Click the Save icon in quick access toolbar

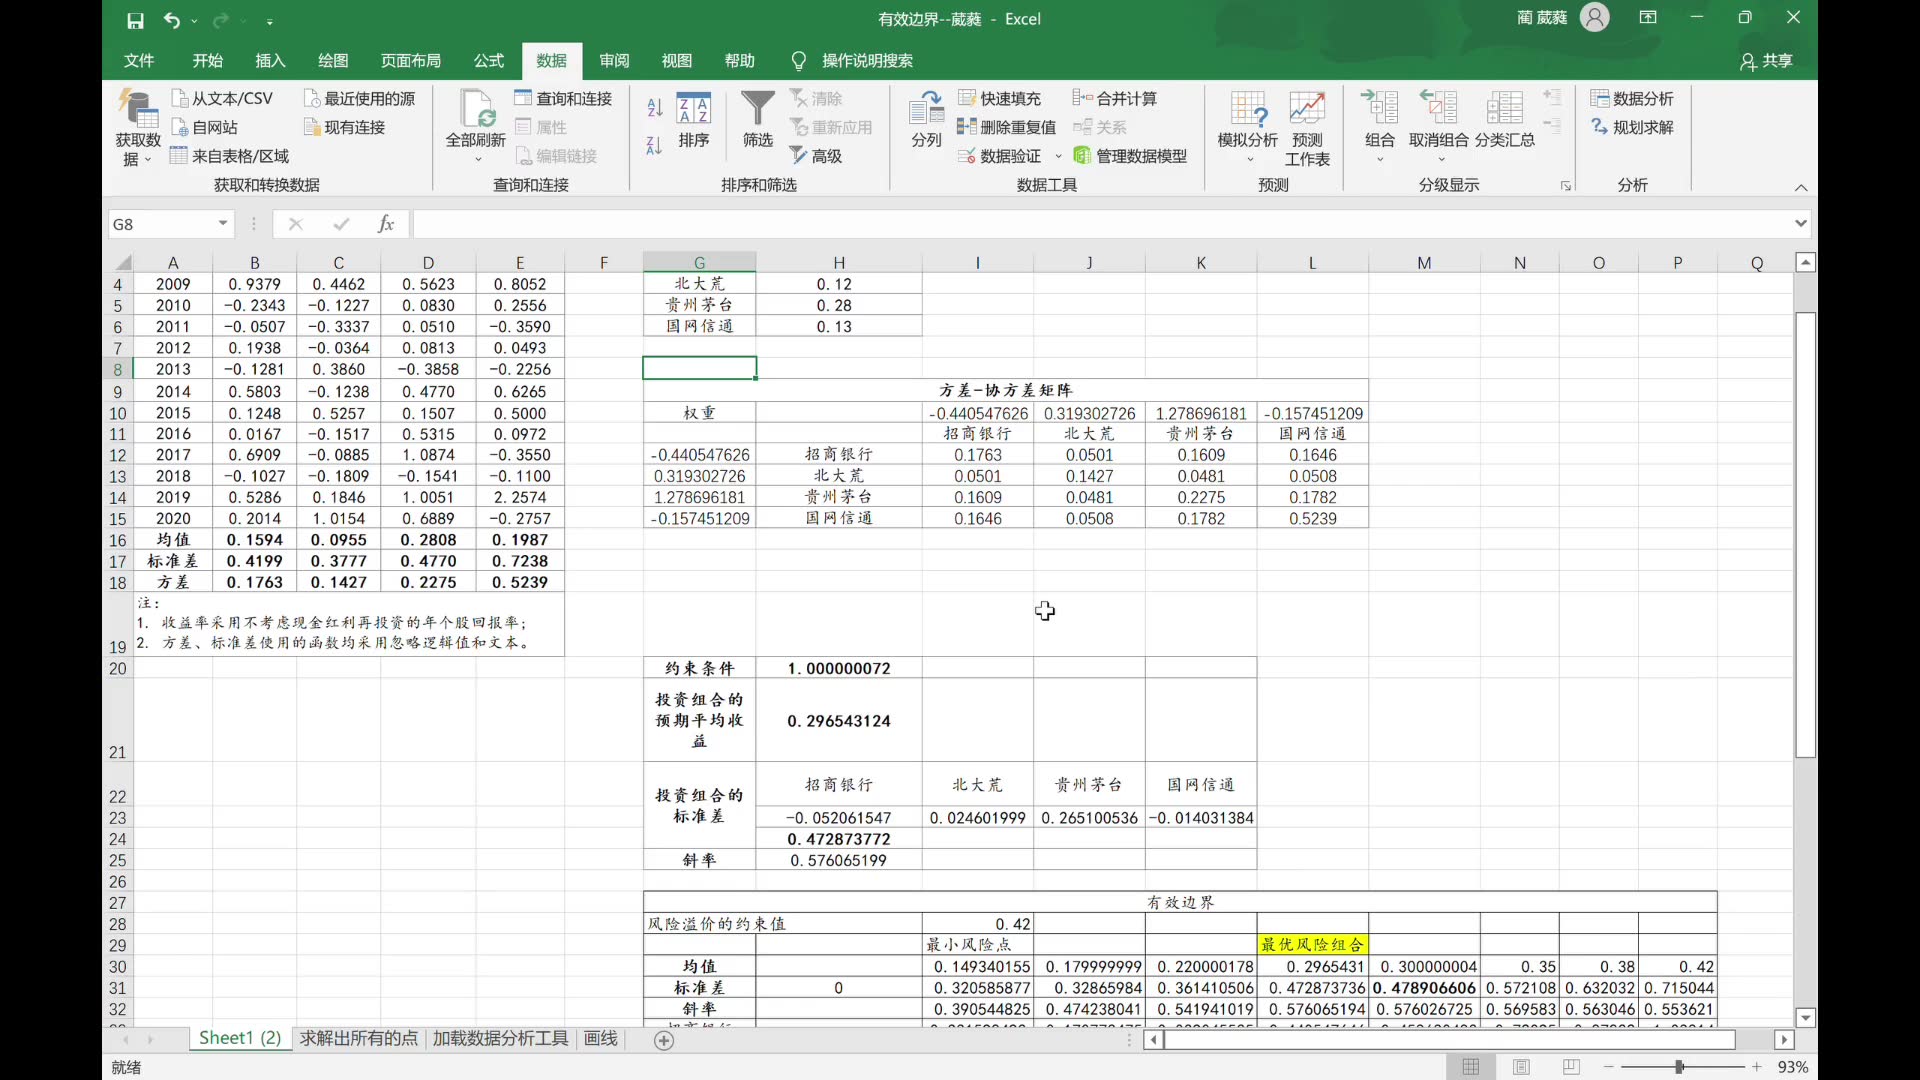(135, 20)
